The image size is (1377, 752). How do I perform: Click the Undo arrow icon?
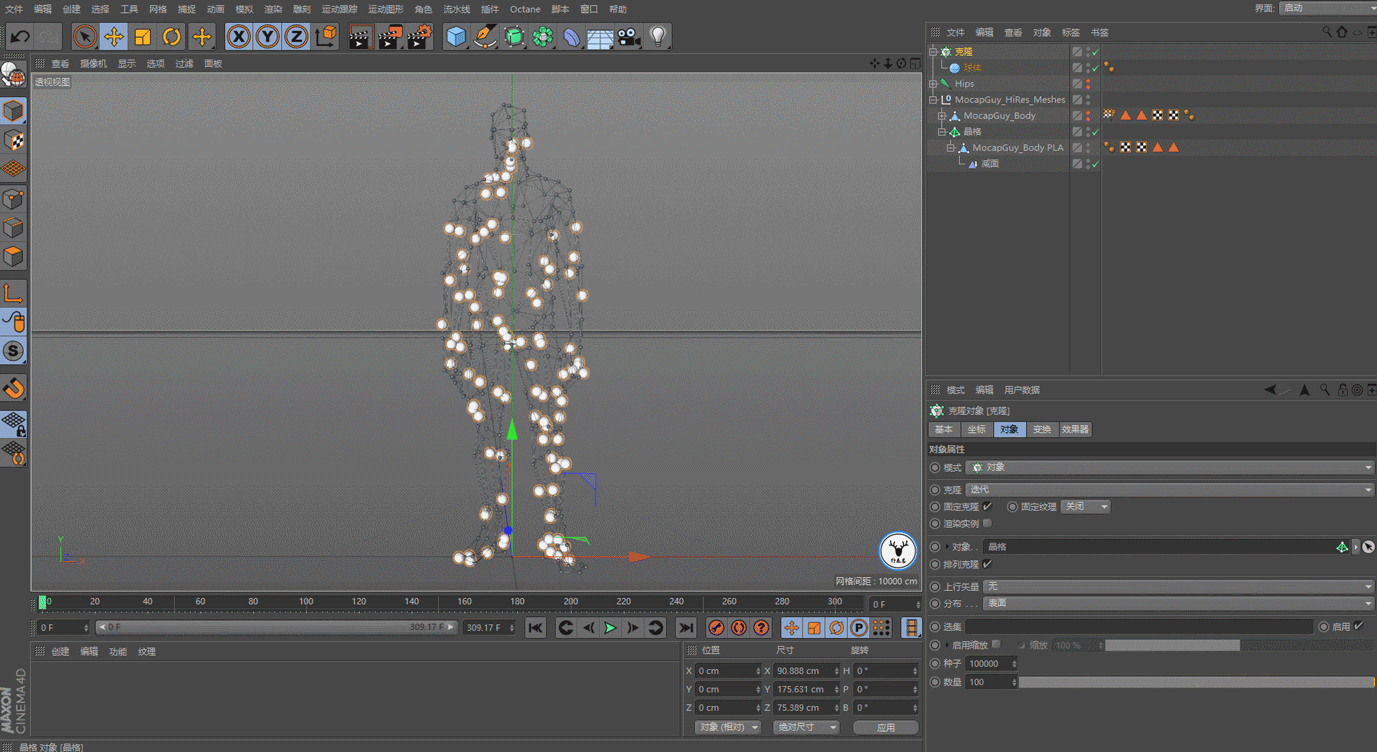click(20, 37)
